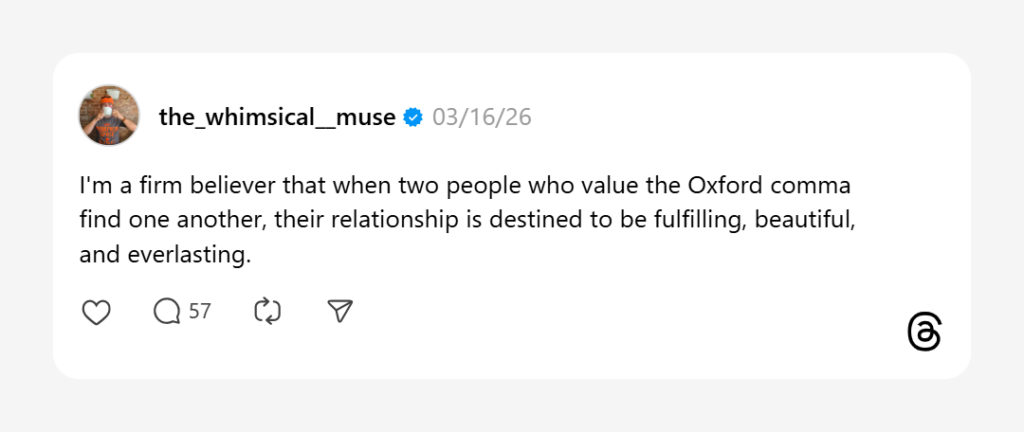Open the author's profile picture

tap(109, 115)
